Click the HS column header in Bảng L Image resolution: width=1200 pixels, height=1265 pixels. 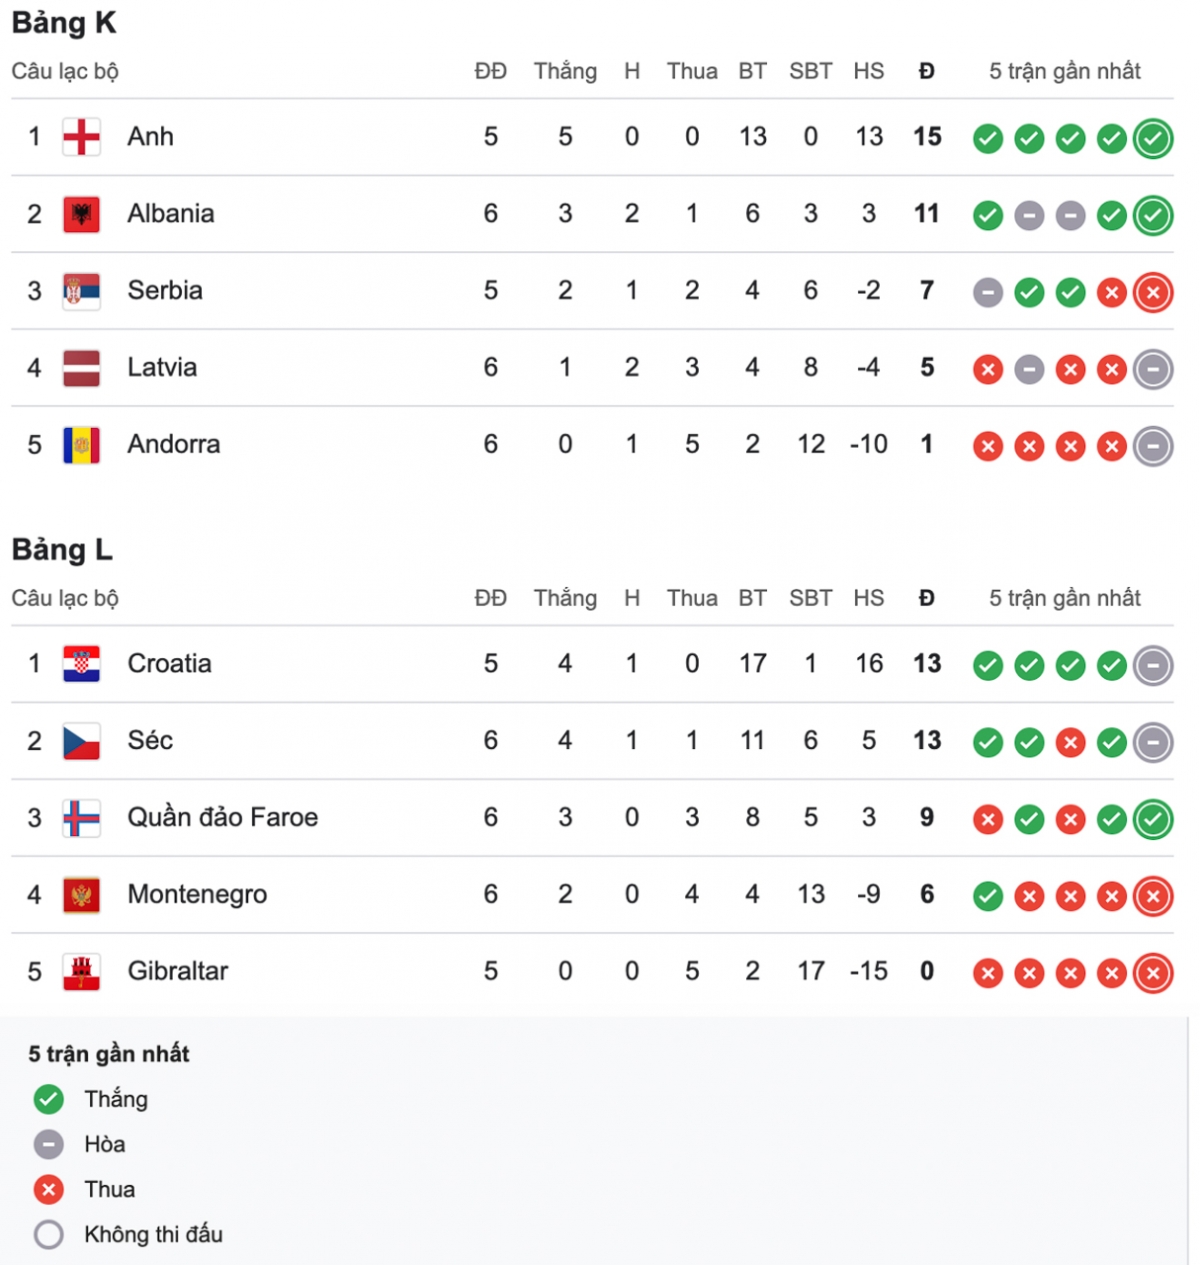click(x=868, y=598)
